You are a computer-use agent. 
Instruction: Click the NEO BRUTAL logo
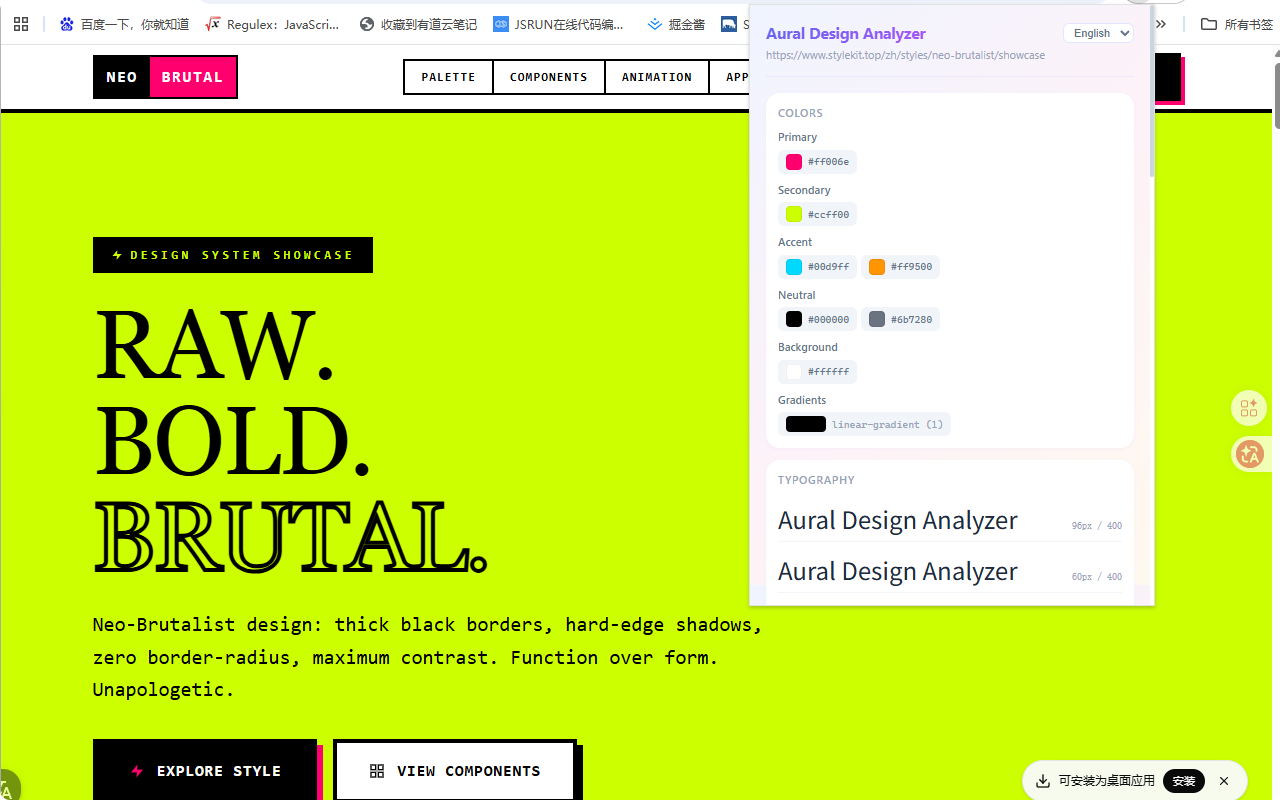click(x=165, y=77)
